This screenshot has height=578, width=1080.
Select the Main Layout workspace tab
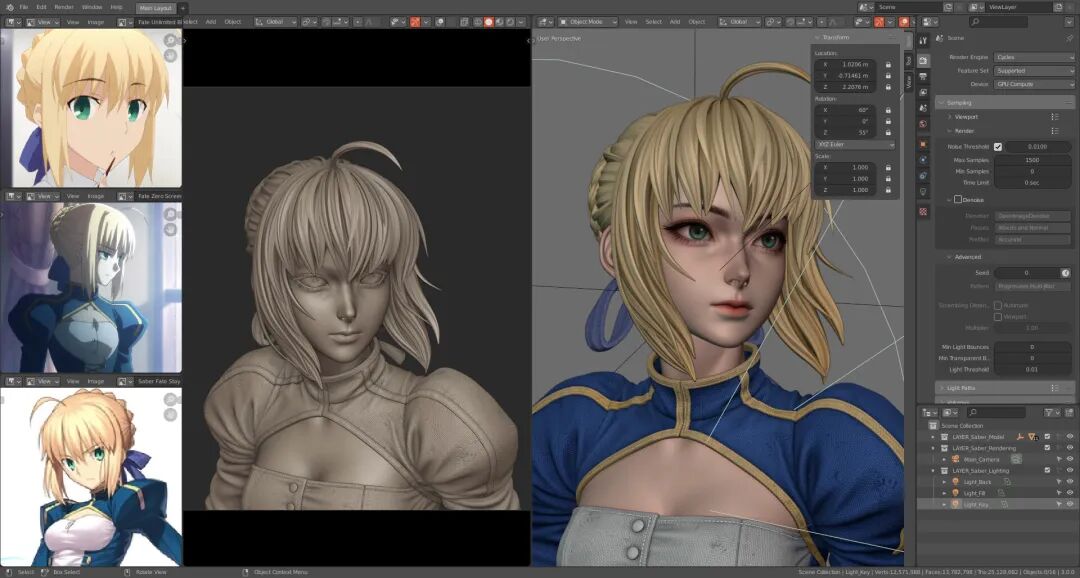[x=156, y=8]
